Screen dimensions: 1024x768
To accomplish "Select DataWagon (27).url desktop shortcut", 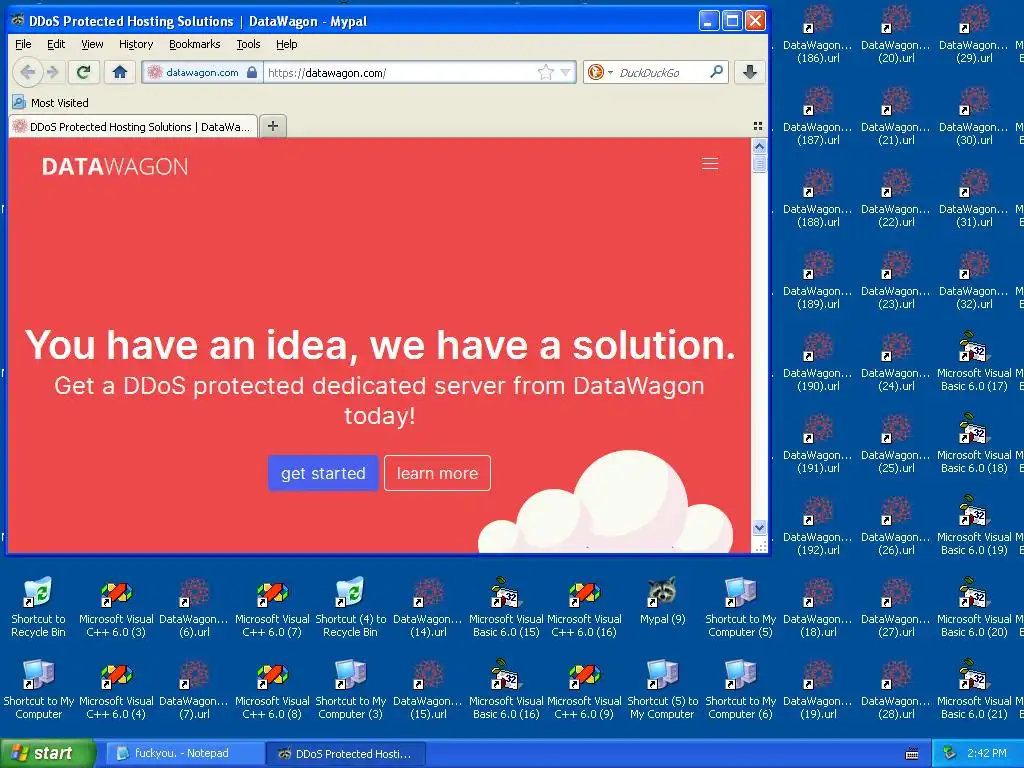I will coord(895,607).
